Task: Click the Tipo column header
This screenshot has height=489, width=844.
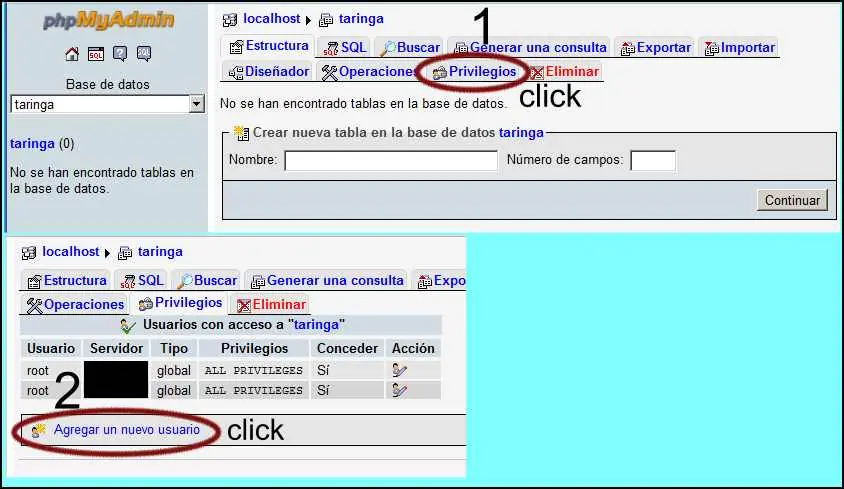Action: coord(174,348)
